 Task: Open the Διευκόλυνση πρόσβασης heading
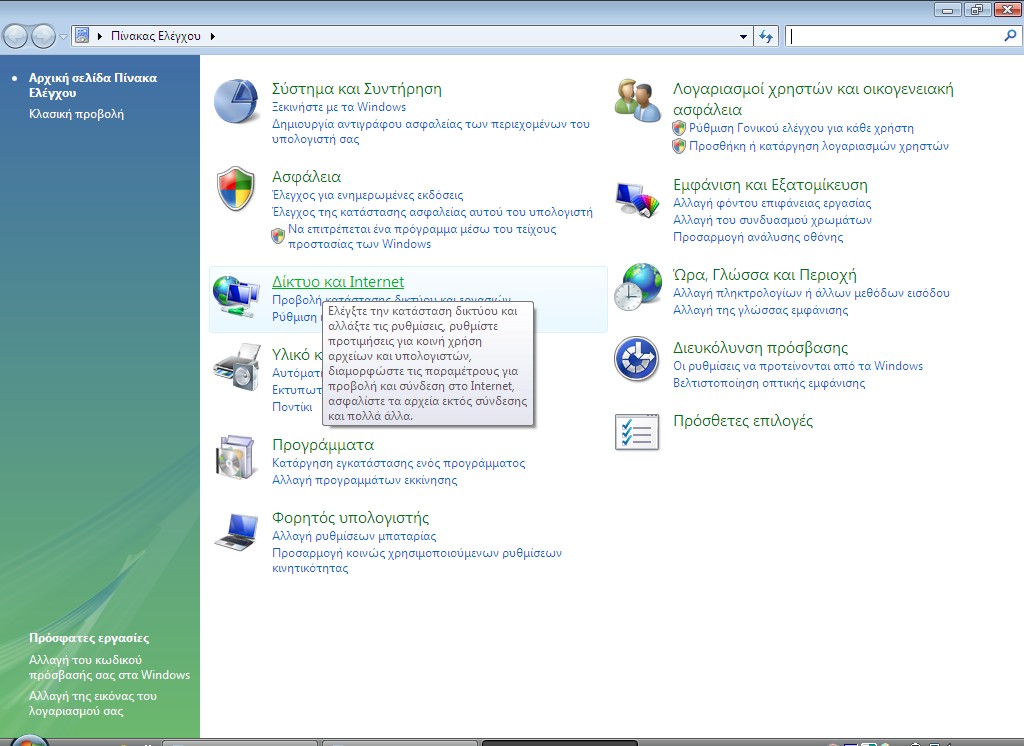pyautogui.click(x=761, y=348)
